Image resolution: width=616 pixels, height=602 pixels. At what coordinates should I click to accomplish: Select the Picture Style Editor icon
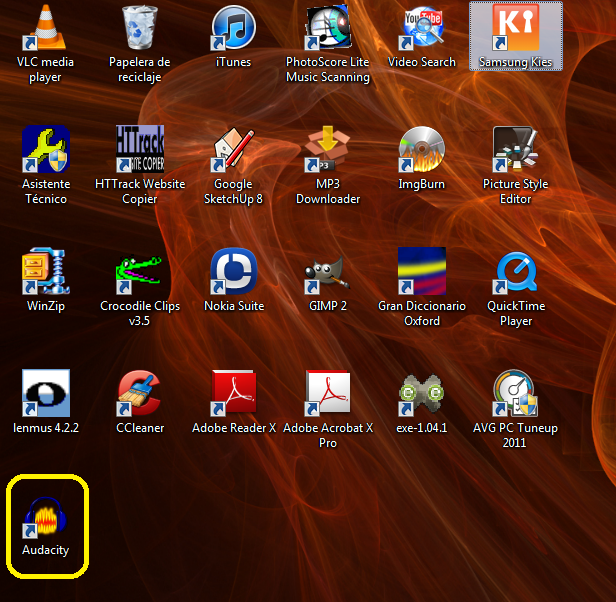coord(516,150)
